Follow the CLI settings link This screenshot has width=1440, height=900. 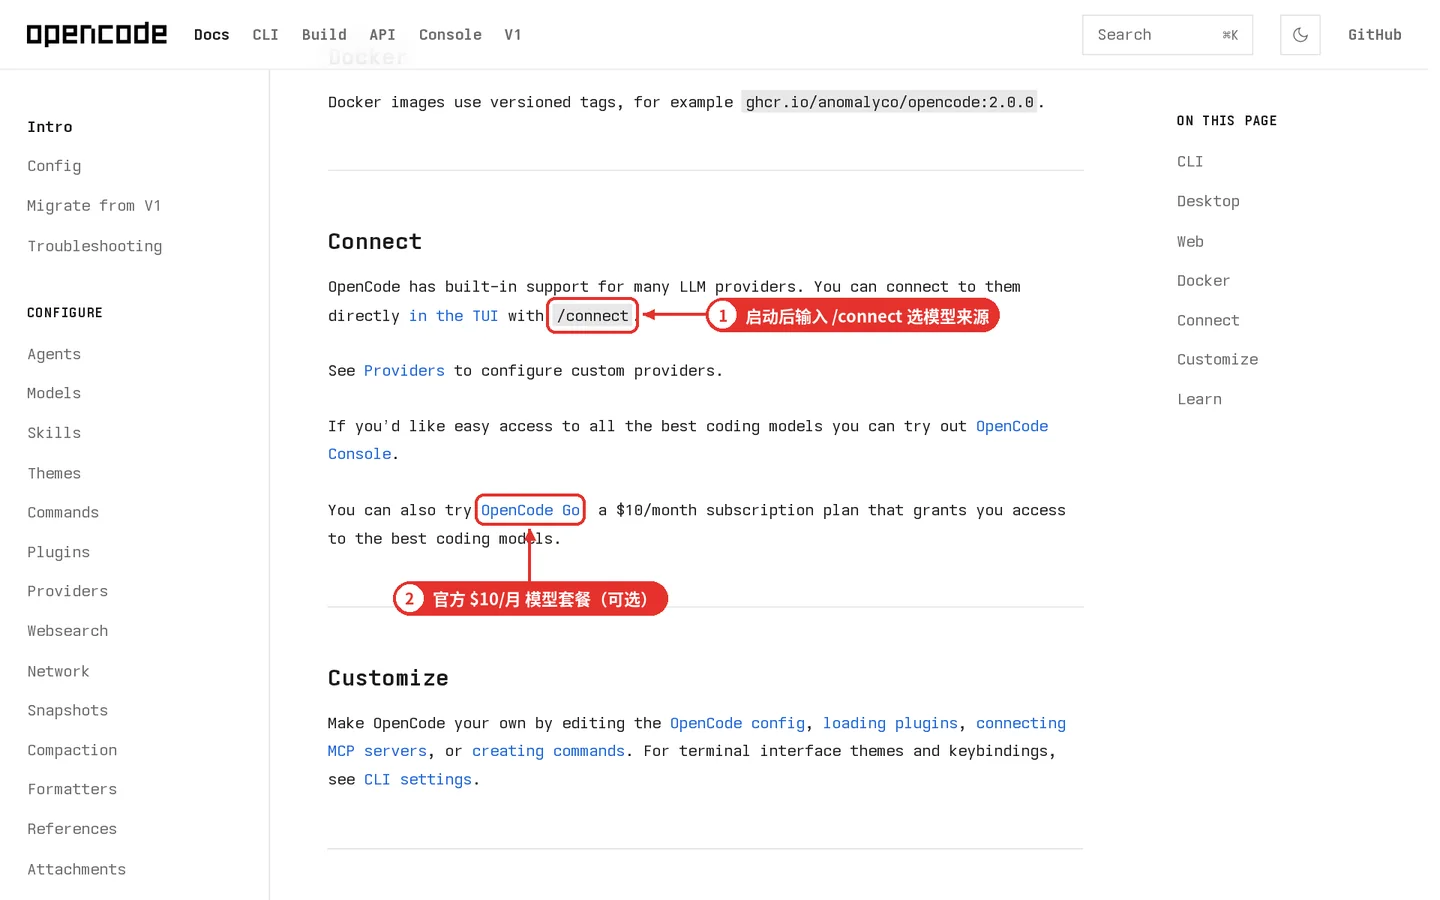pos(418,779)
